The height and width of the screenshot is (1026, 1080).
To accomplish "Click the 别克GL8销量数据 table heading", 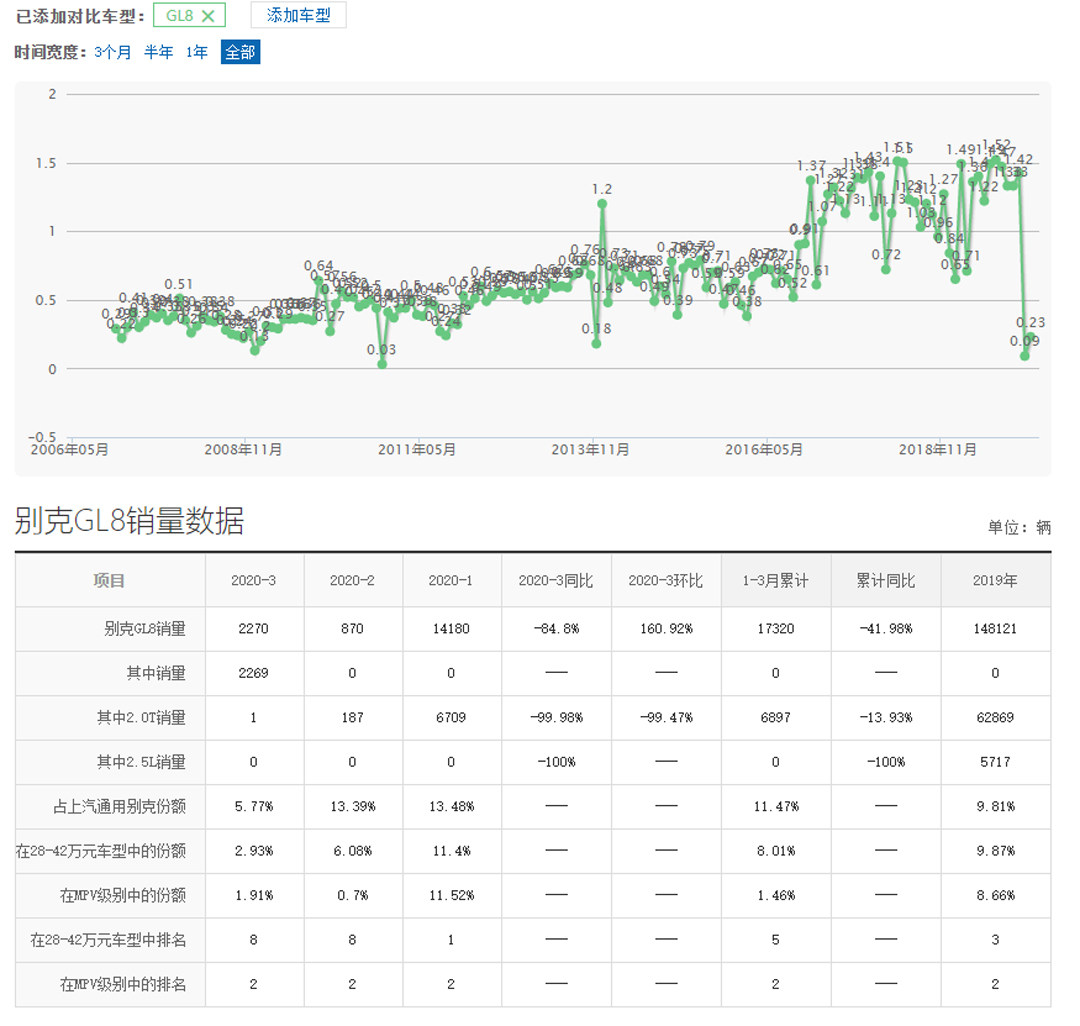I will tap(129, 521).
